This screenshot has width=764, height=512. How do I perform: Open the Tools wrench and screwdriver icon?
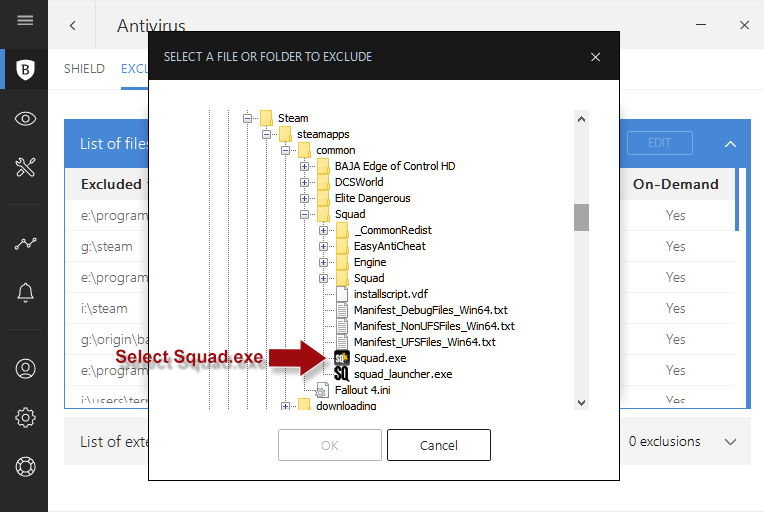pos(25,167)
